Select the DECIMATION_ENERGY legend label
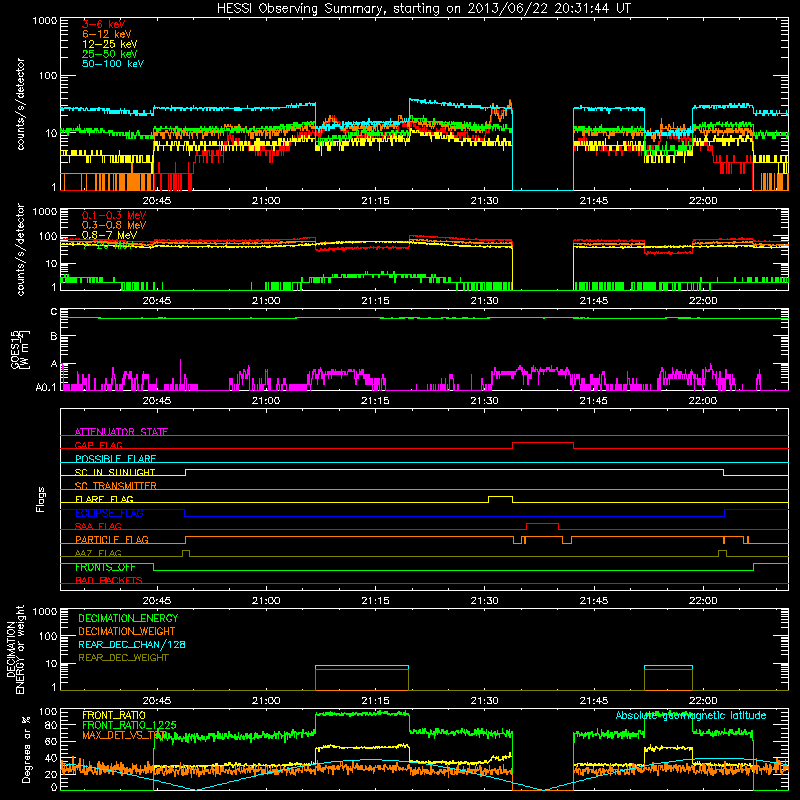 [x=128, y=618]
